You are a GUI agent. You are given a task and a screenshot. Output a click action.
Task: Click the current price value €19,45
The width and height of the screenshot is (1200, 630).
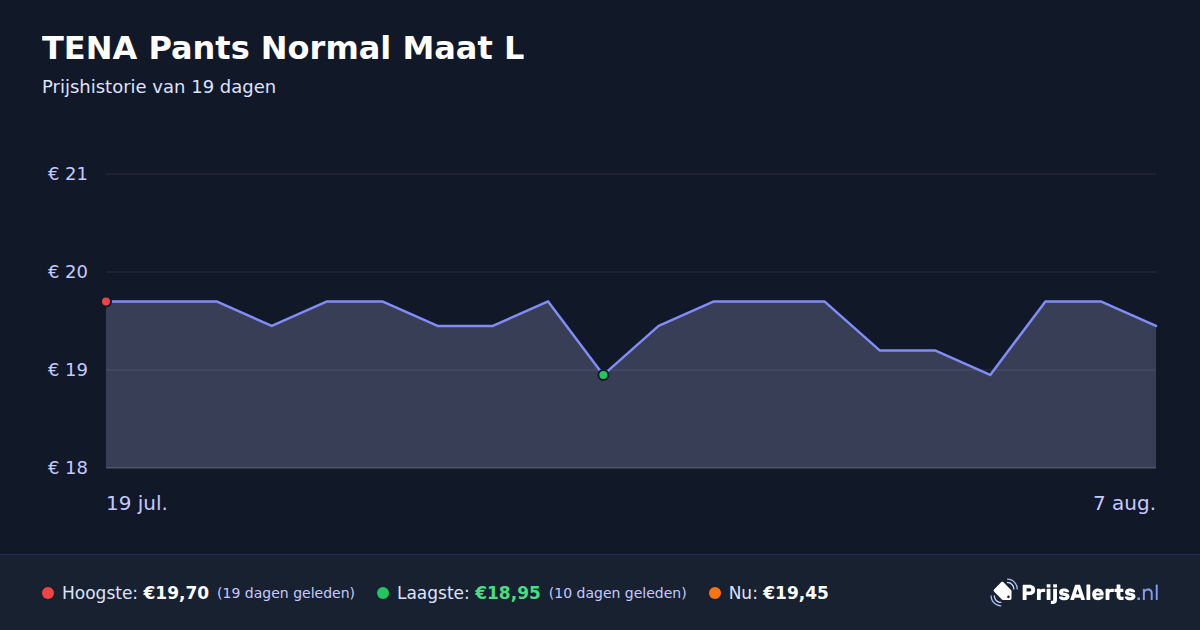click(796, 593)
